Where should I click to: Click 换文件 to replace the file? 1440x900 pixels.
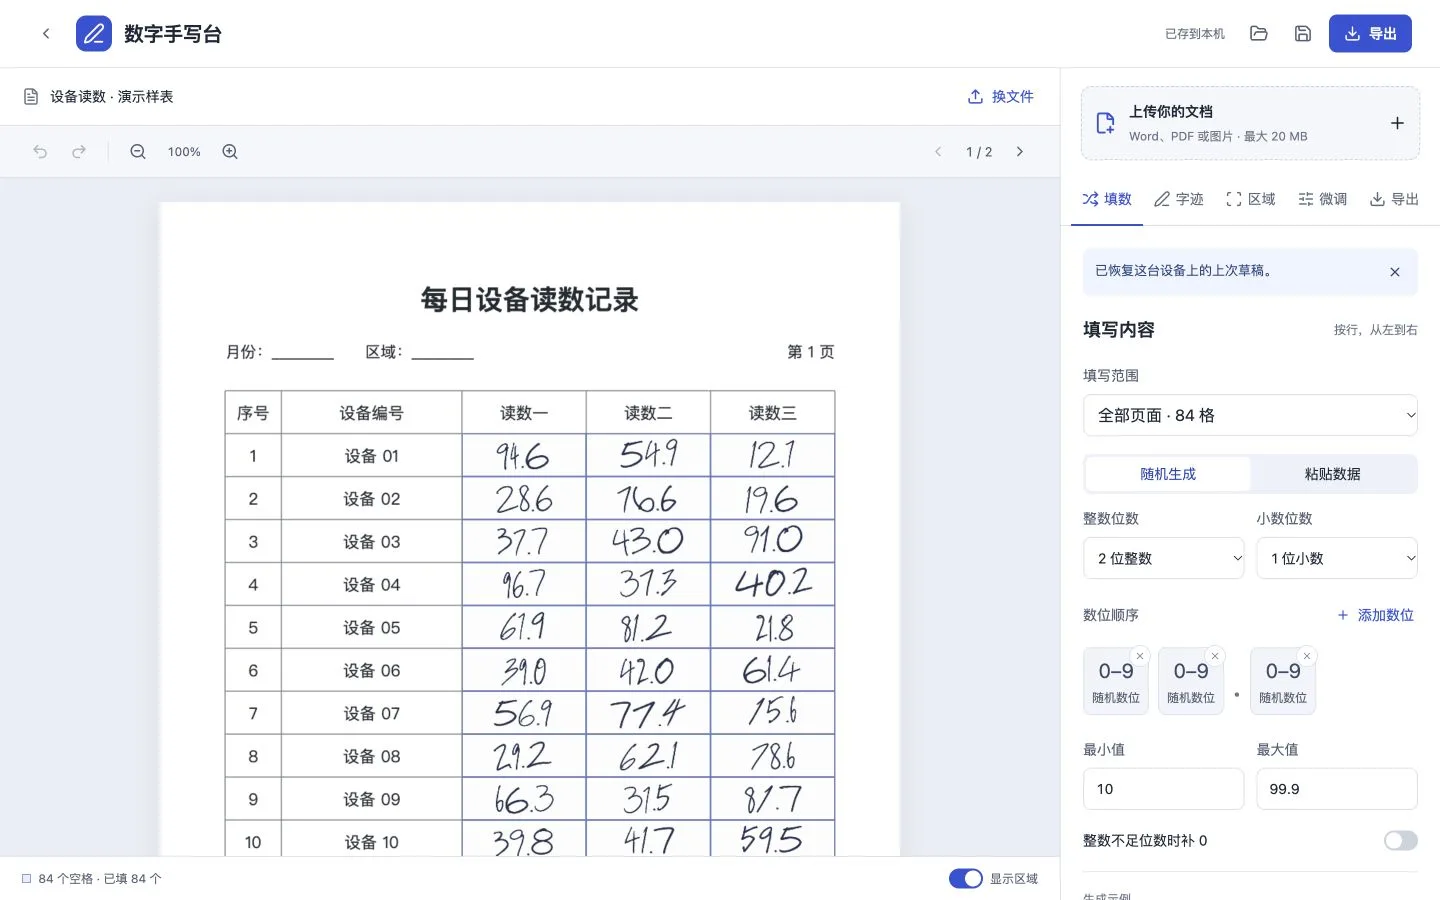(1001, 97)
